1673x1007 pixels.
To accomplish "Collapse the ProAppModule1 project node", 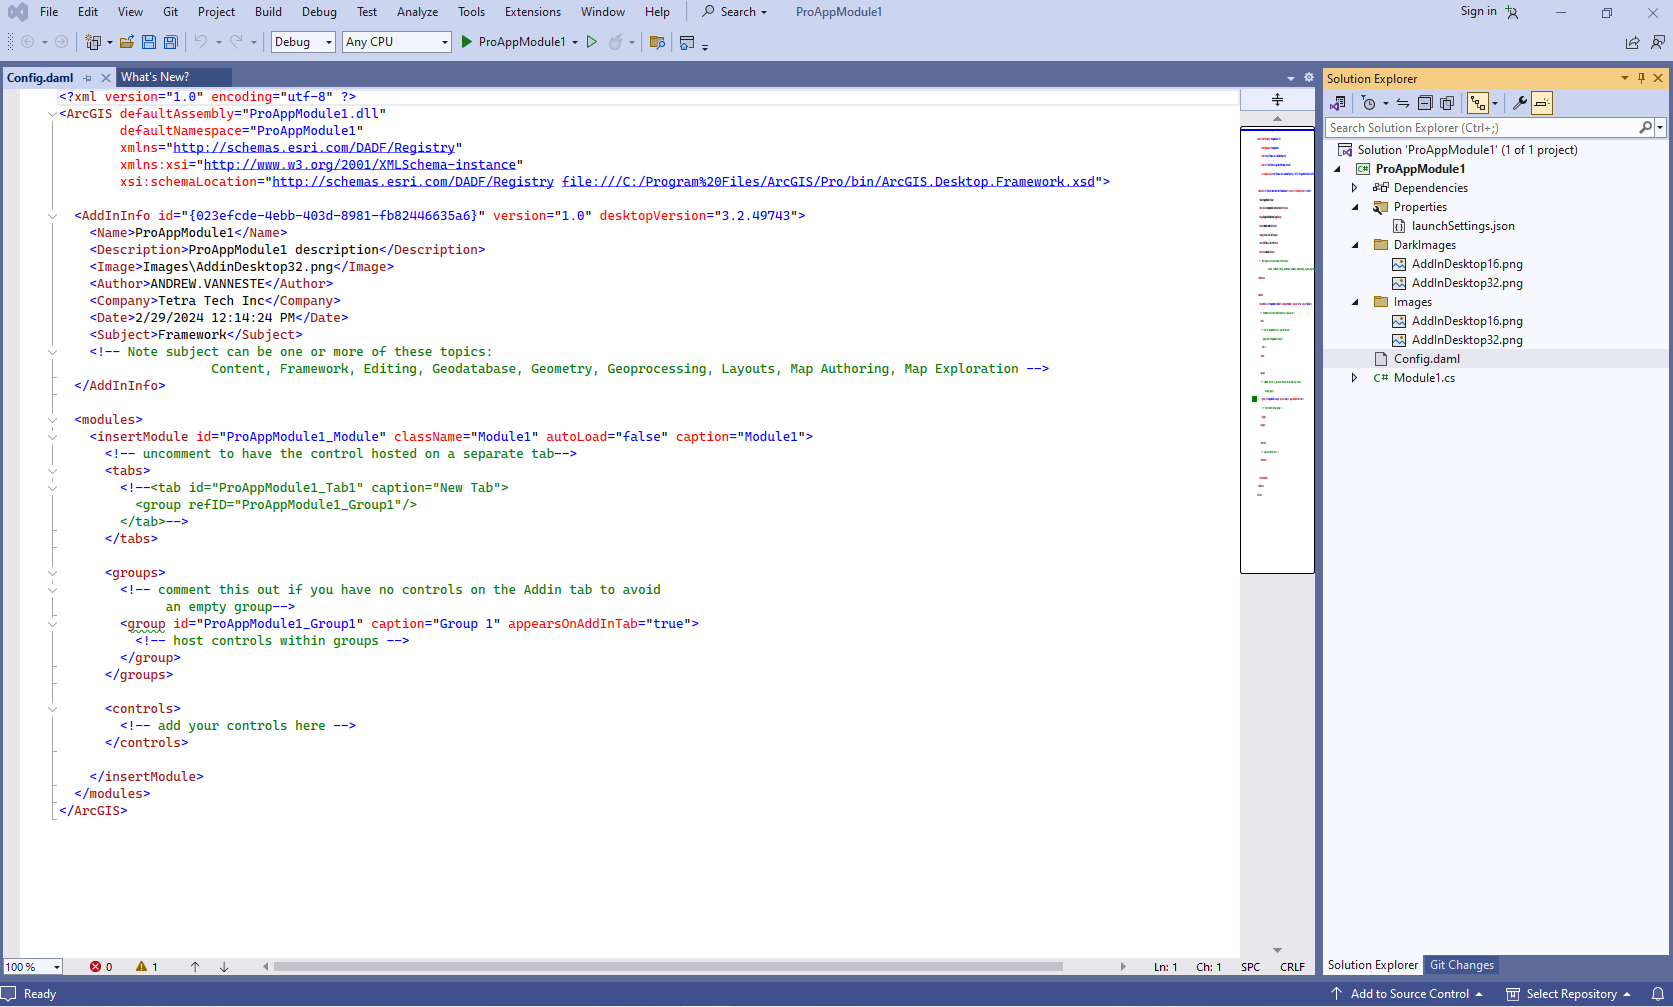I will (1337, 169).
